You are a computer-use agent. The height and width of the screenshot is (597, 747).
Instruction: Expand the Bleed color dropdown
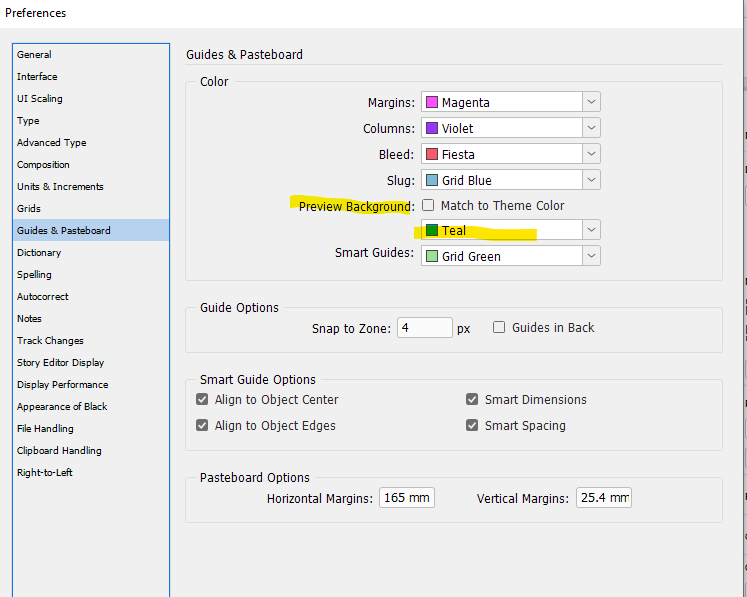(592, 154)
